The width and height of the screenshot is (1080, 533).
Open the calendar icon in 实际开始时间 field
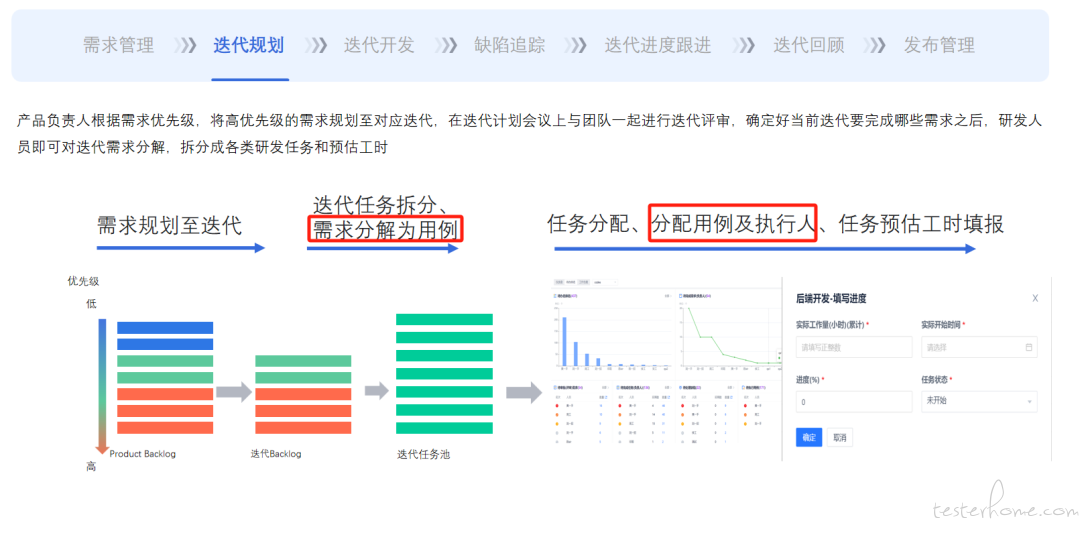[x=1029, y=347]
